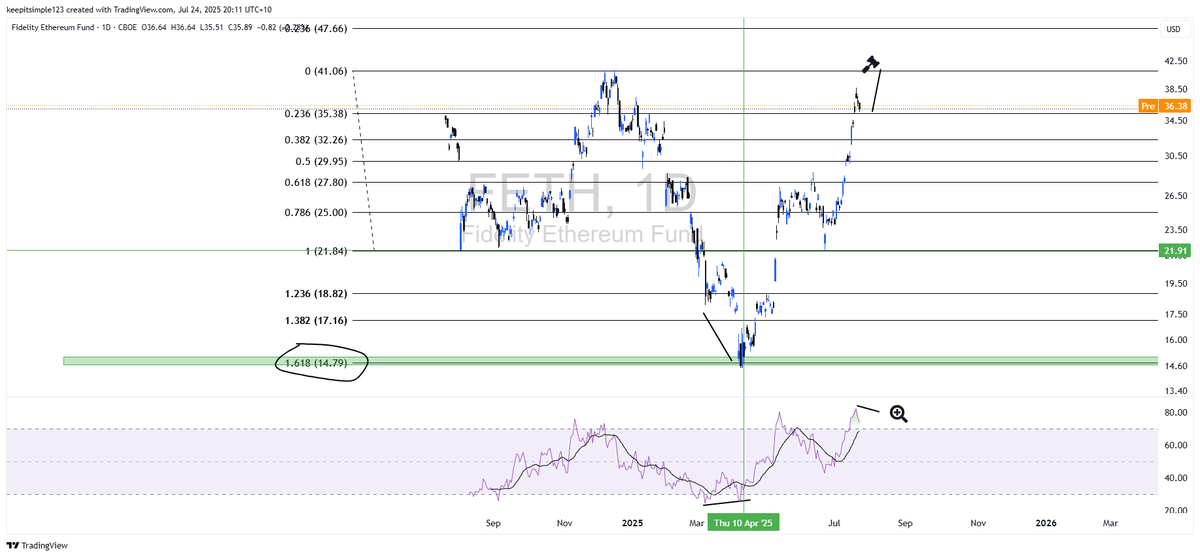Image resolution: width=1200 pixels, height=557 pixels.
Task: Click the TradingView logo at bottom
Action: pyautogui.click(x=38, y=545)
